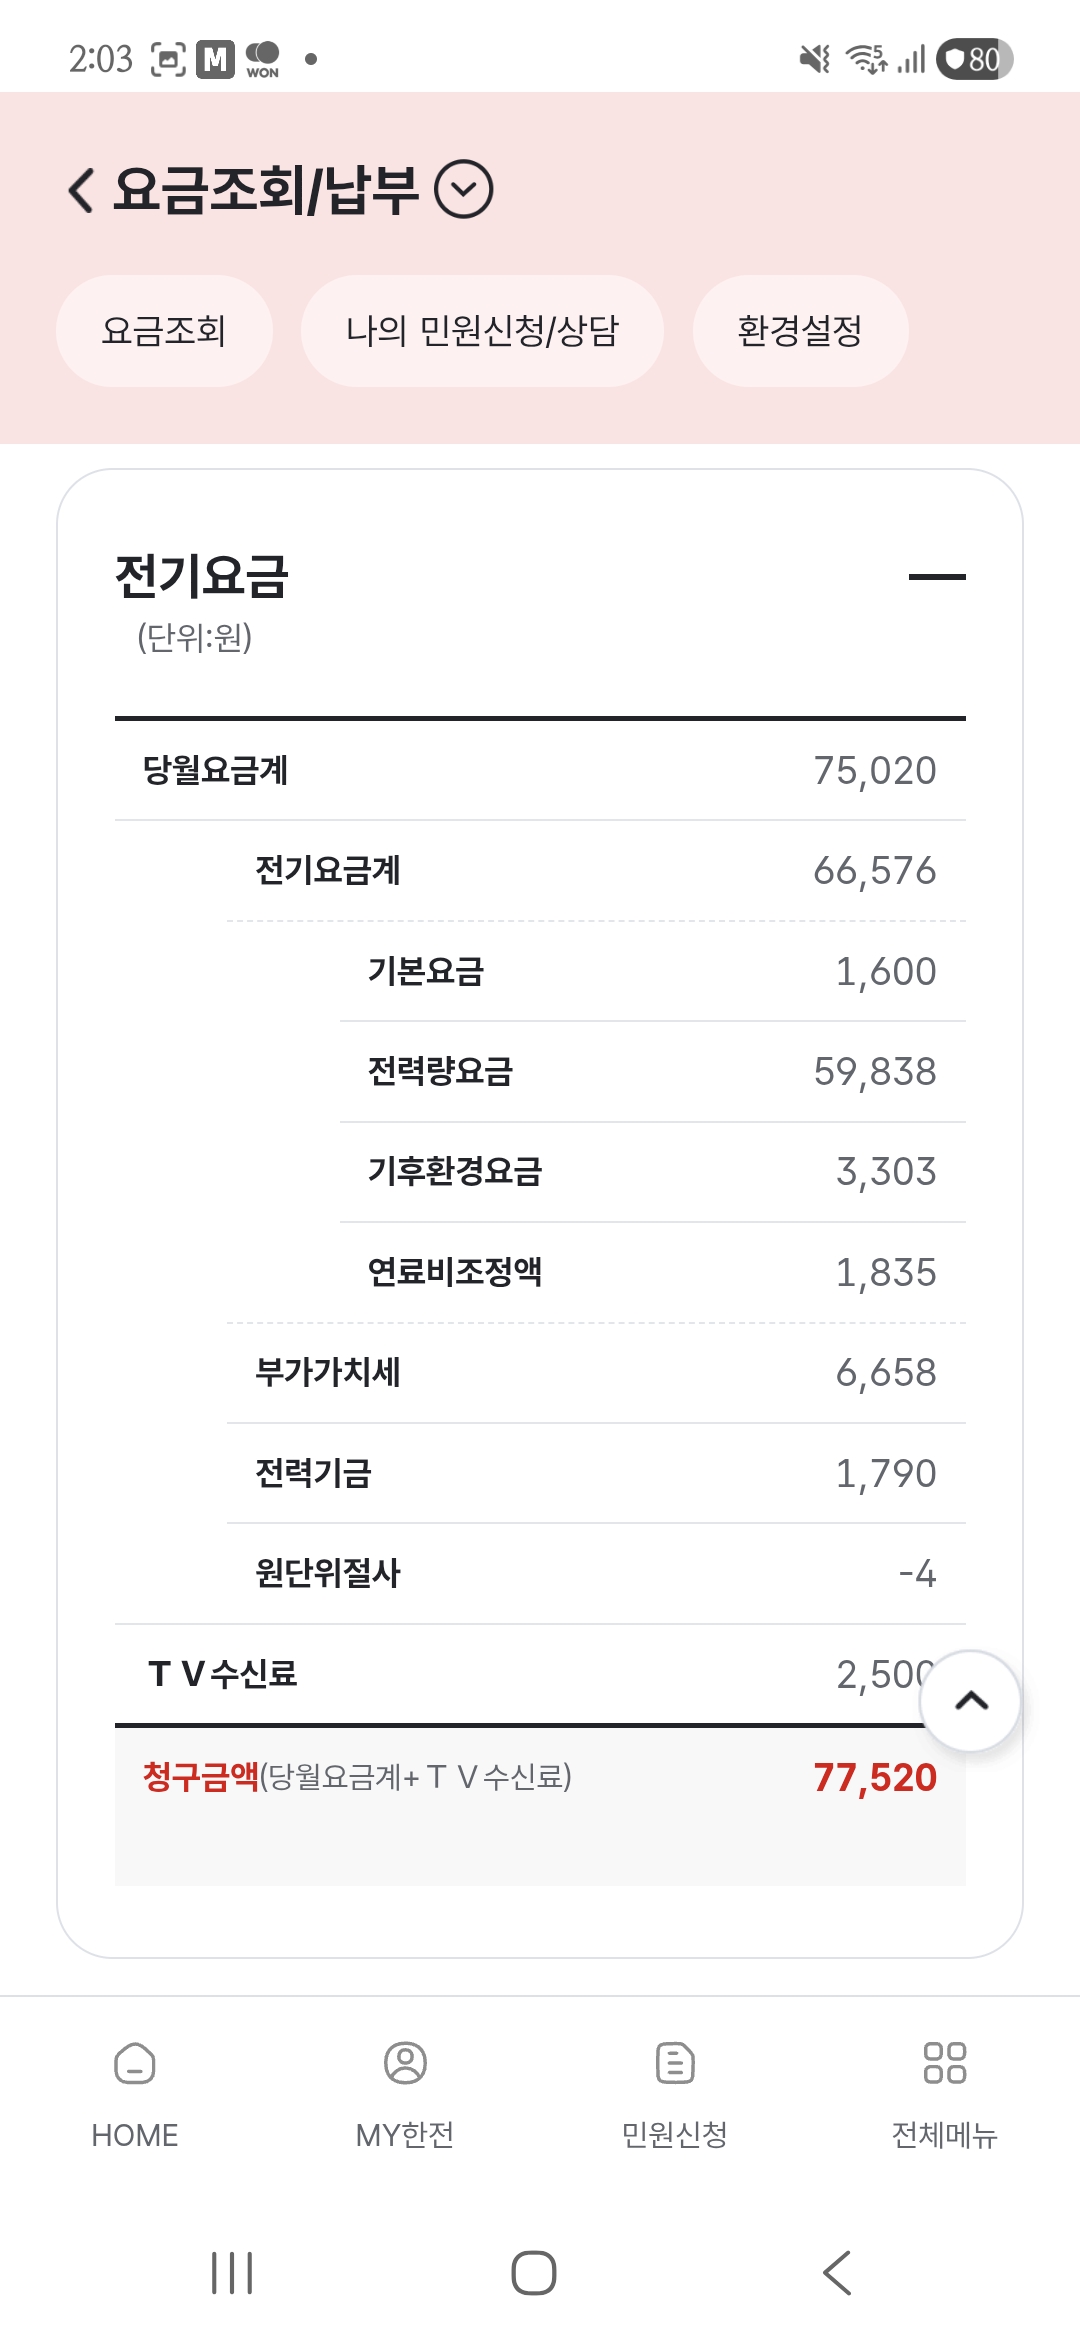Screen dimensions: 1080x2340
Task: Open the 요금조회/납부 title dropdown circle
Action: [x=464, y=190]
